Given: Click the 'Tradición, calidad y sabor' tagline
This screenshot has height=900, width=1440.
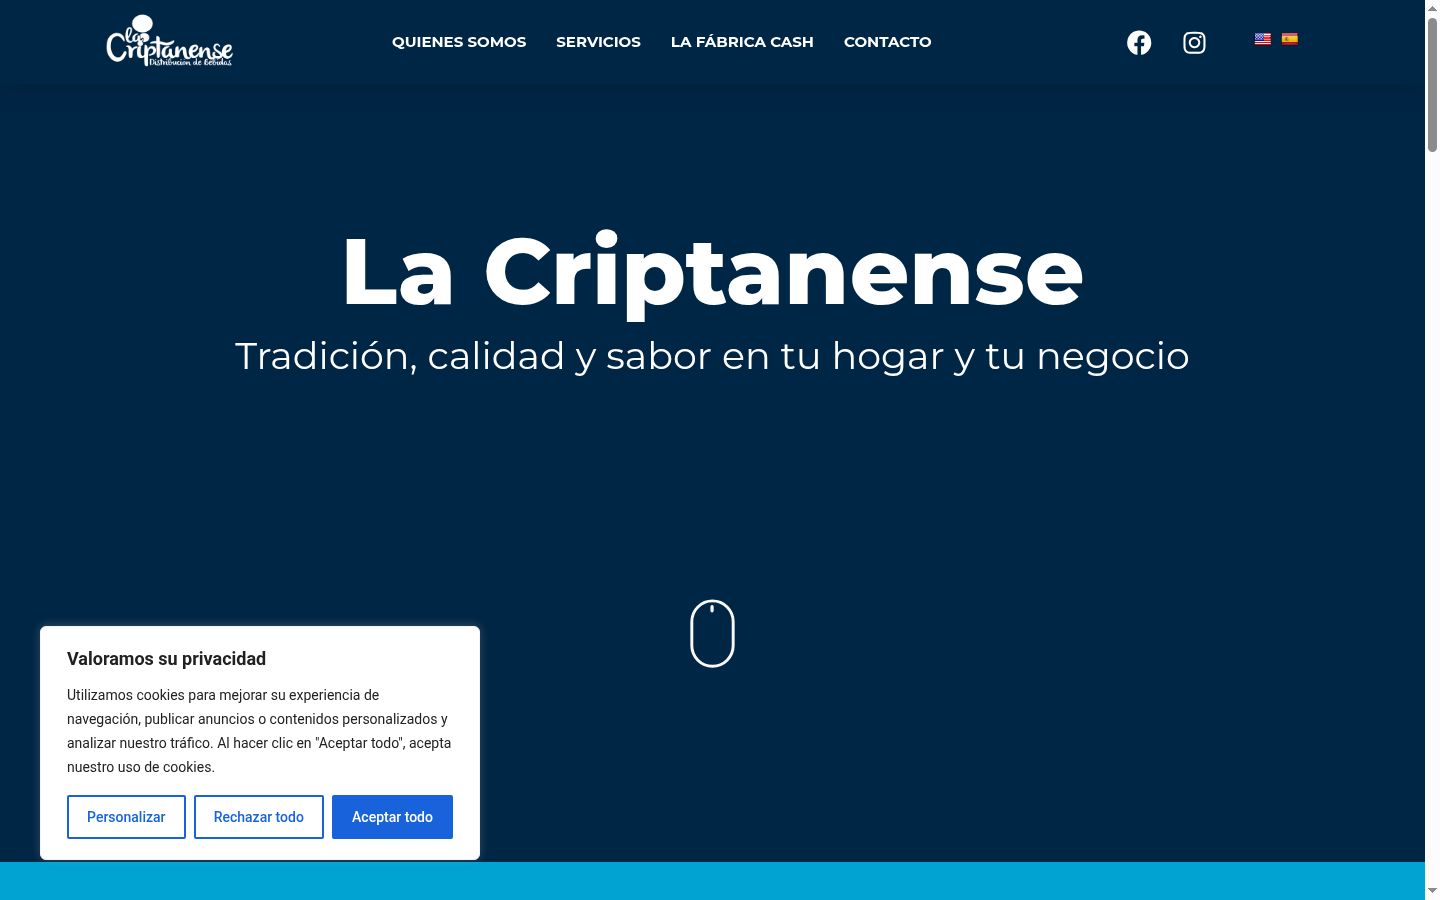Looking at the screenshot, I should pyautogui.click(x=712, y=356).
